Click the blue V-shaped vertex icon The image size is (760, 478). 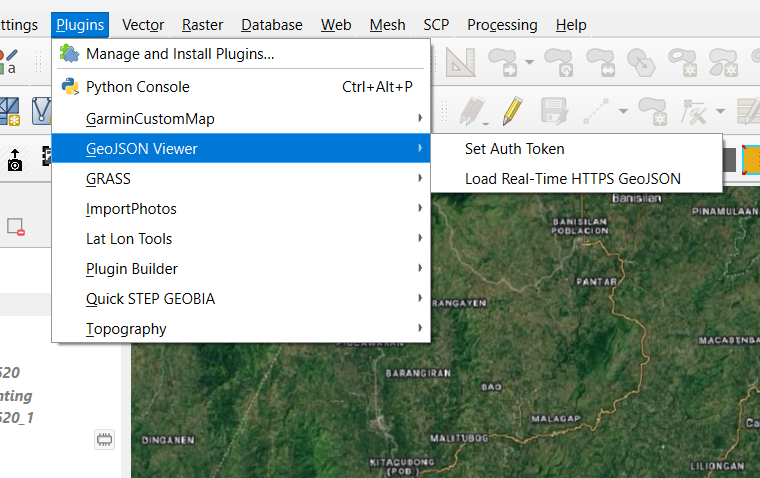point(41,111)
